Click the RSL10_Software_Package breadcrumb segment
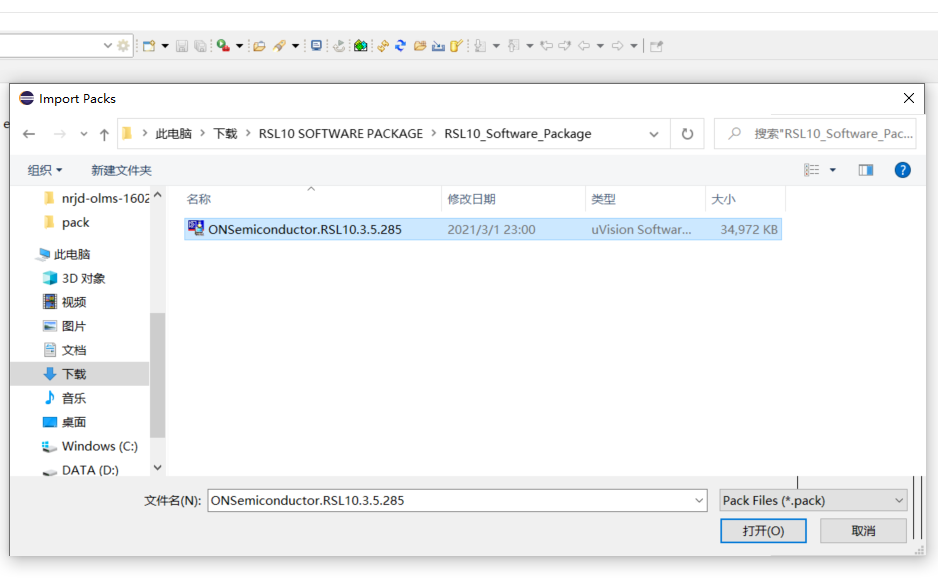The height and width of the screenshot is (582, 938). [x=517, y=133]
